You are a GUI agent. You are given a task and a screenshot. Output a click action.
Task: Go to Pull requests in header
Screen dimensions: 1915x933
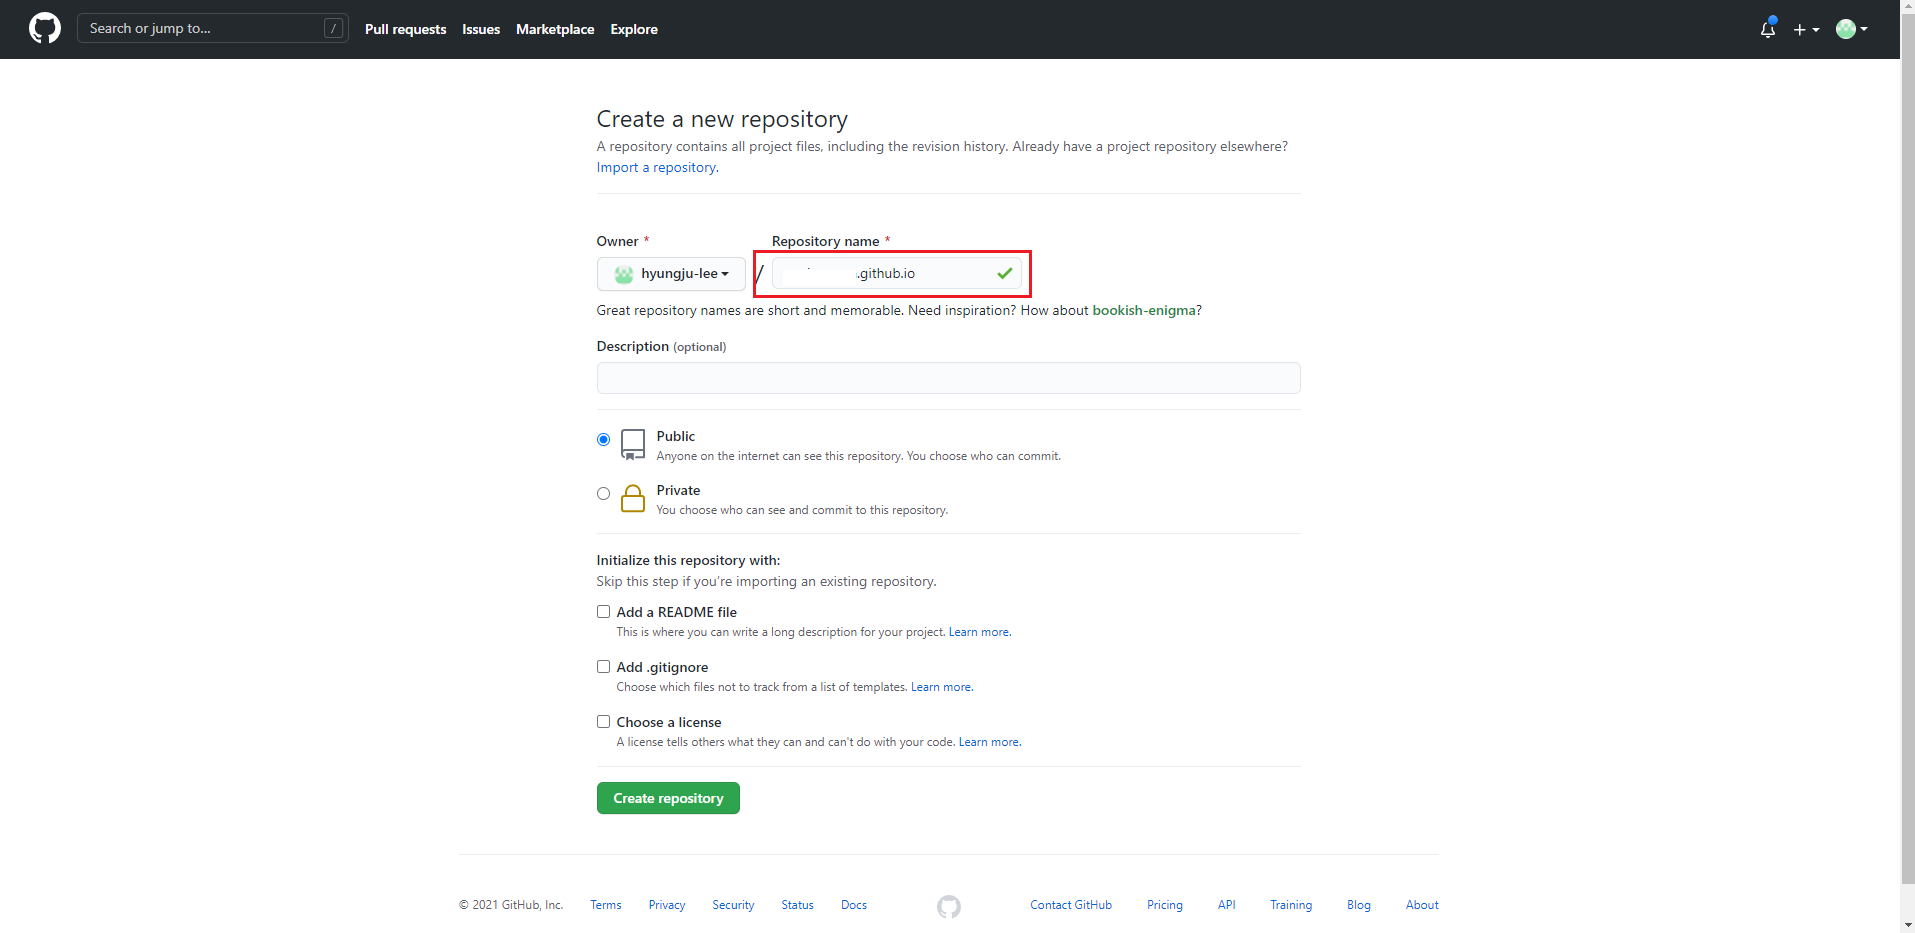[x=405, y=30]
